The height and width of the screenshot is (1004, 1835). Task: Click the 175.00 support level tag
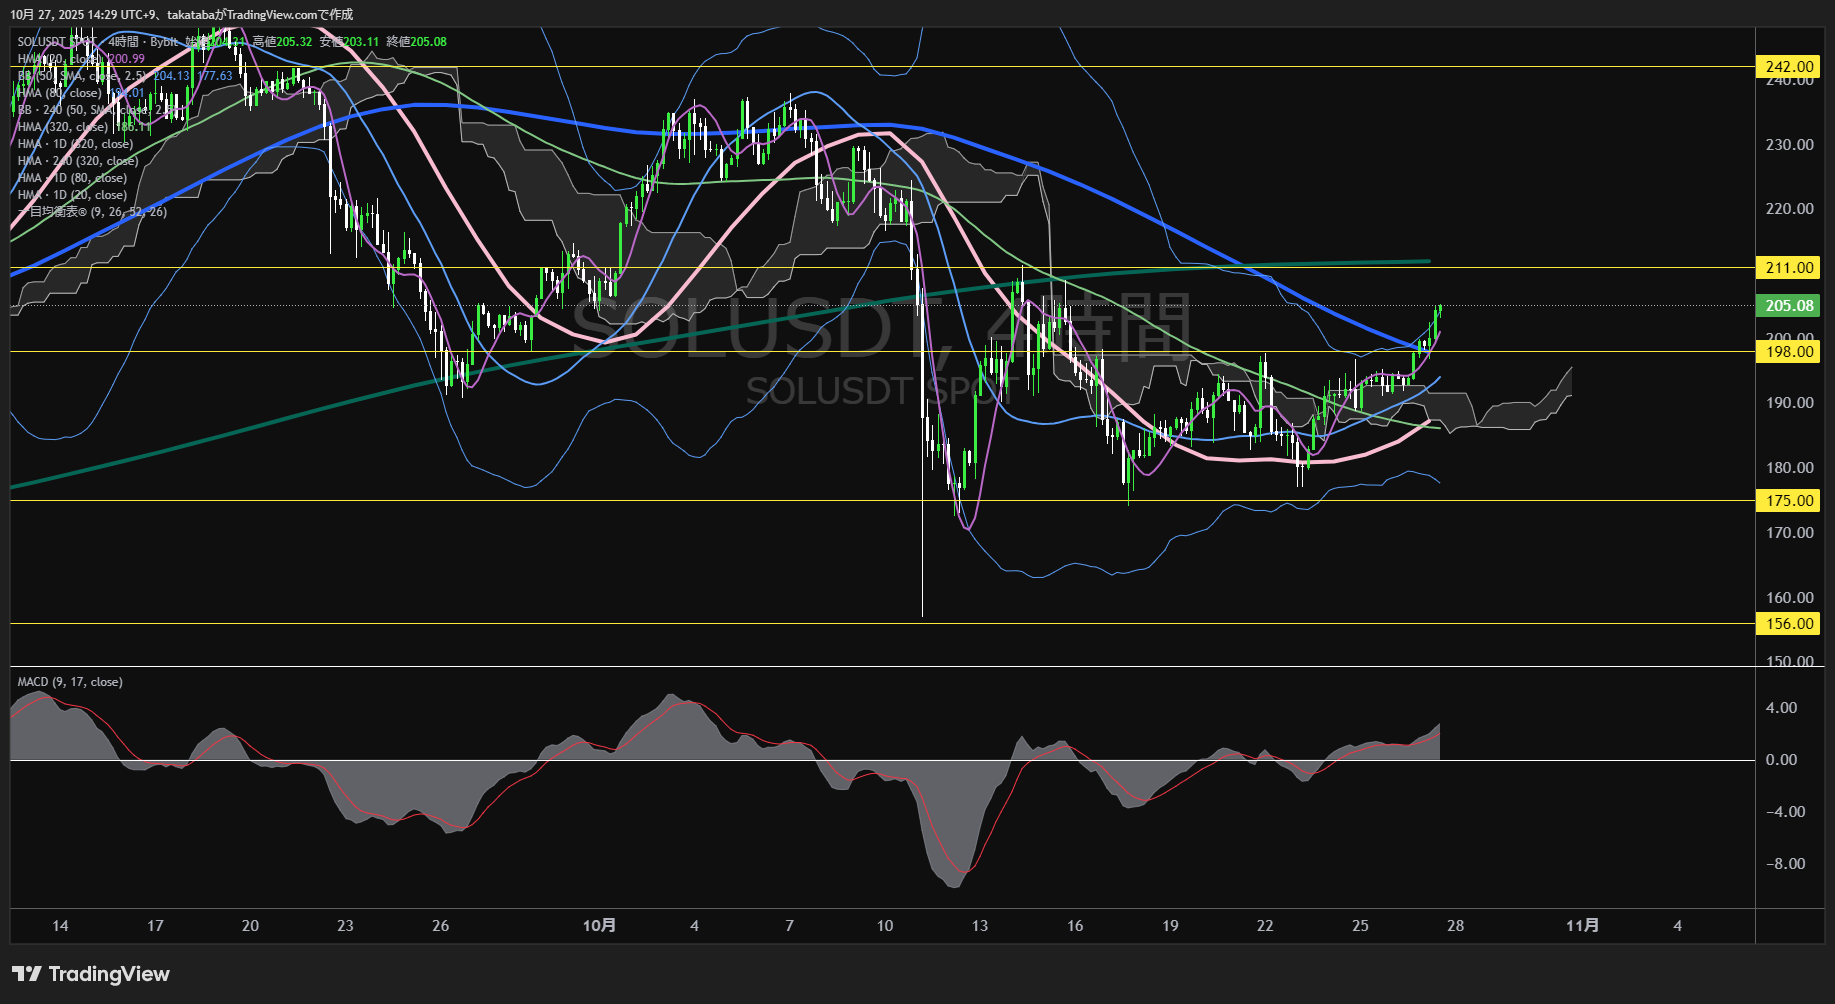(1789, 501)
